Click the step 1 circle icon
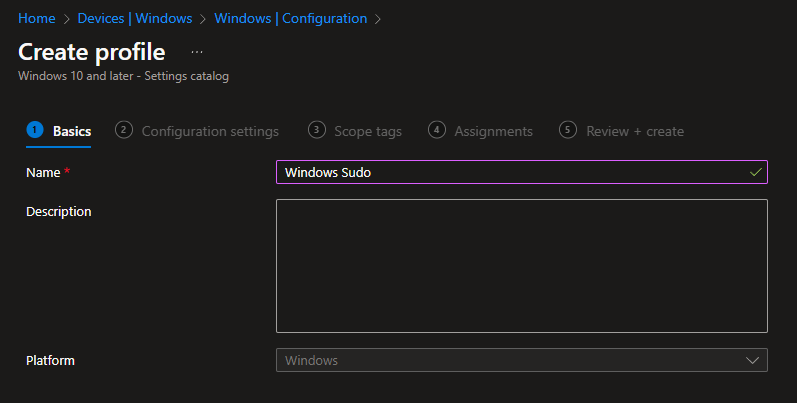The image size is (797, 403). (35, 130)
